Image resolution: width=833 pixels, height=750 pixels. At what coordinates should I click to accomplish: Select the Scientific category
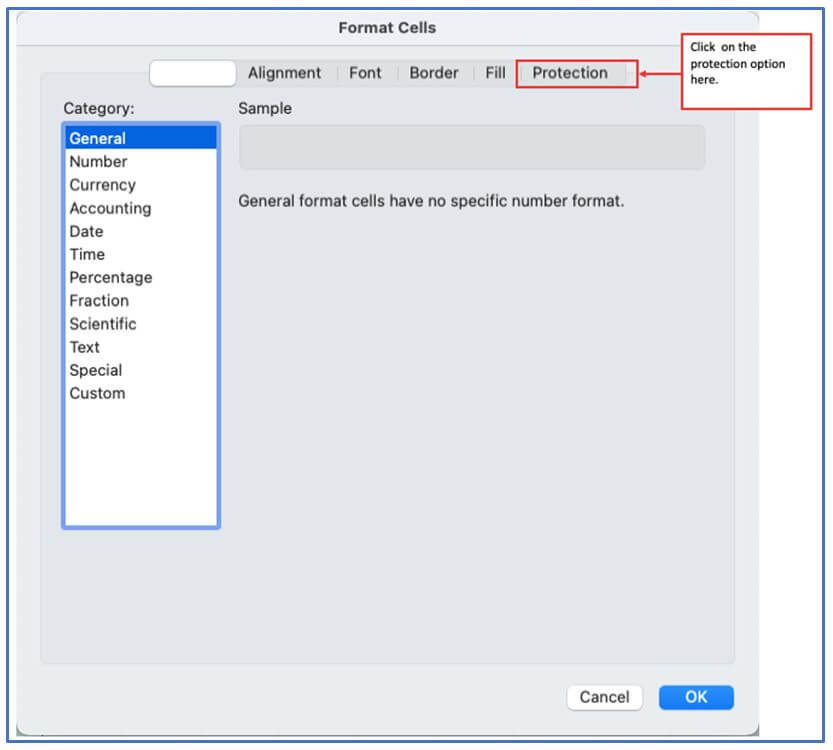141,324
